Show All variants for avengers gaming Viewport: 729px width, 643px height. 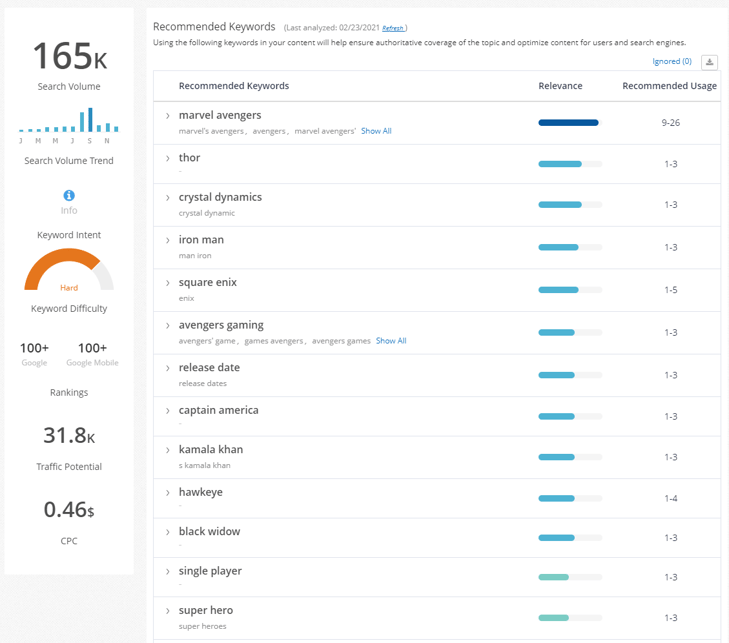pos(391,341)
